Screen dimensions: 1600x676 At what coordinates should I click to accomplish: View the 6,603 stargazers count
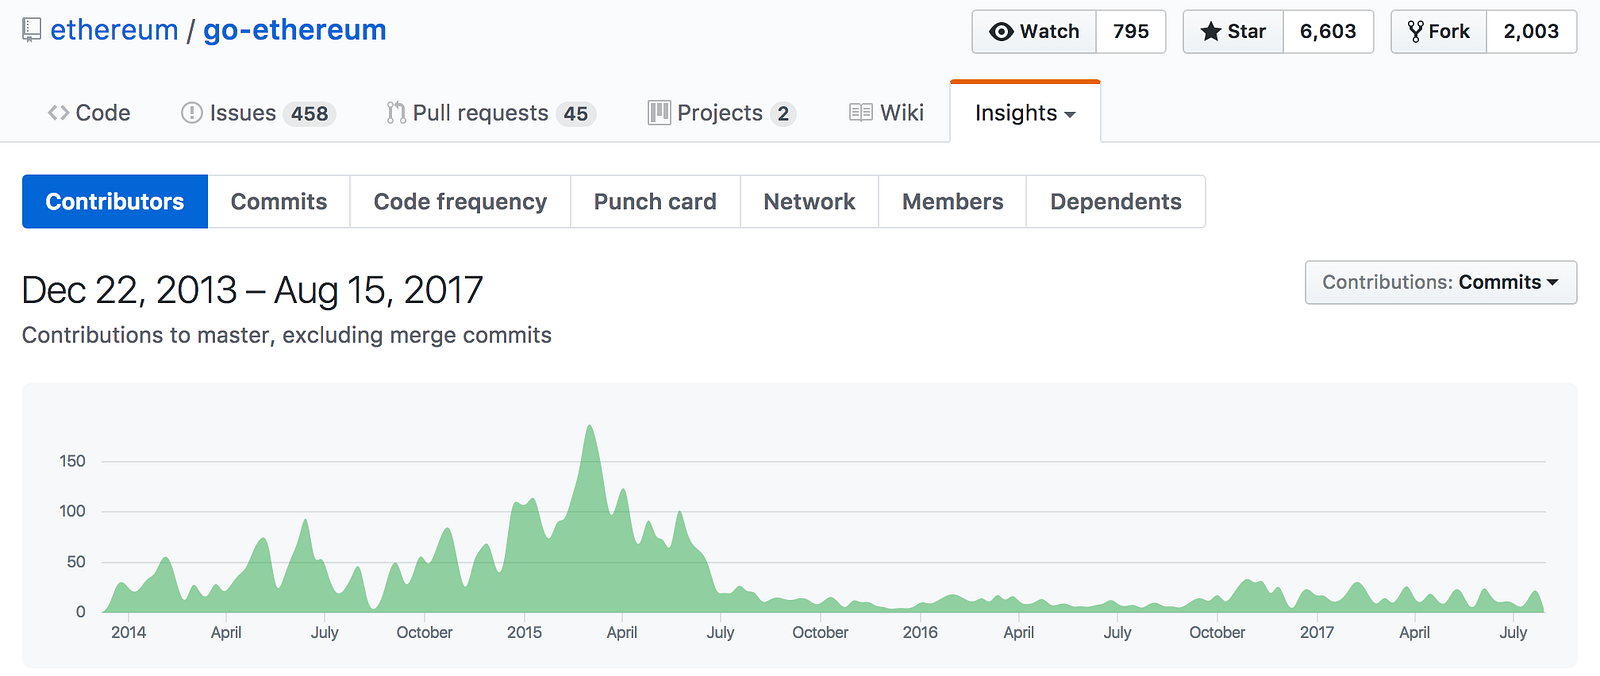click(1328, 32)
